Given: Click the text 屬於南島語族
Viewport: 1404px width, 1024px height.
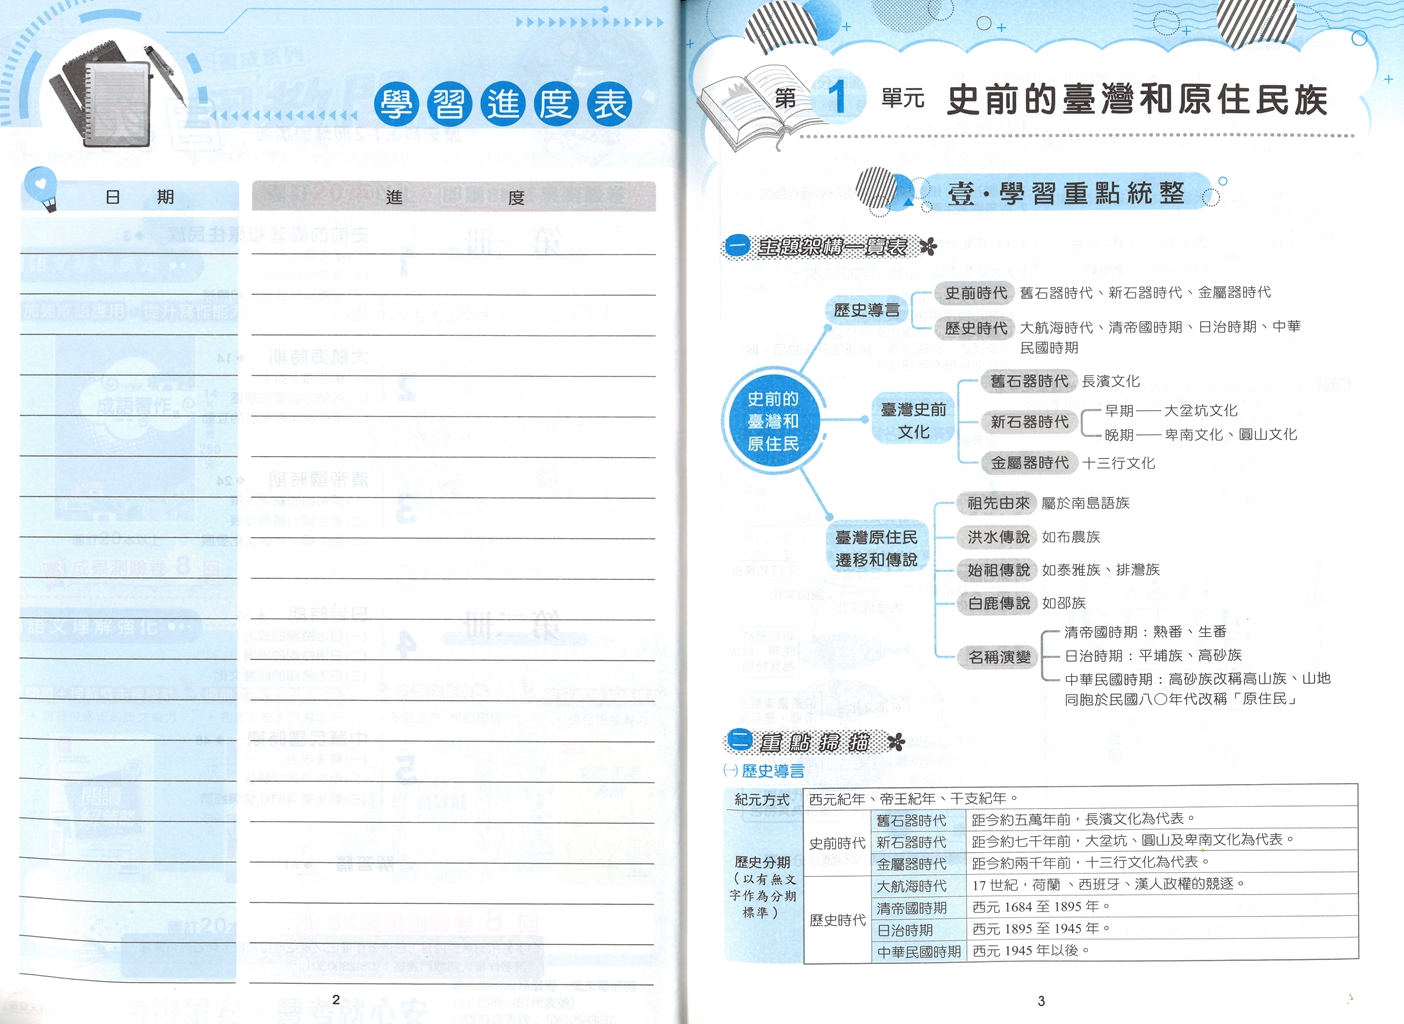Looking at the screenshot, I should [1086, 503].
